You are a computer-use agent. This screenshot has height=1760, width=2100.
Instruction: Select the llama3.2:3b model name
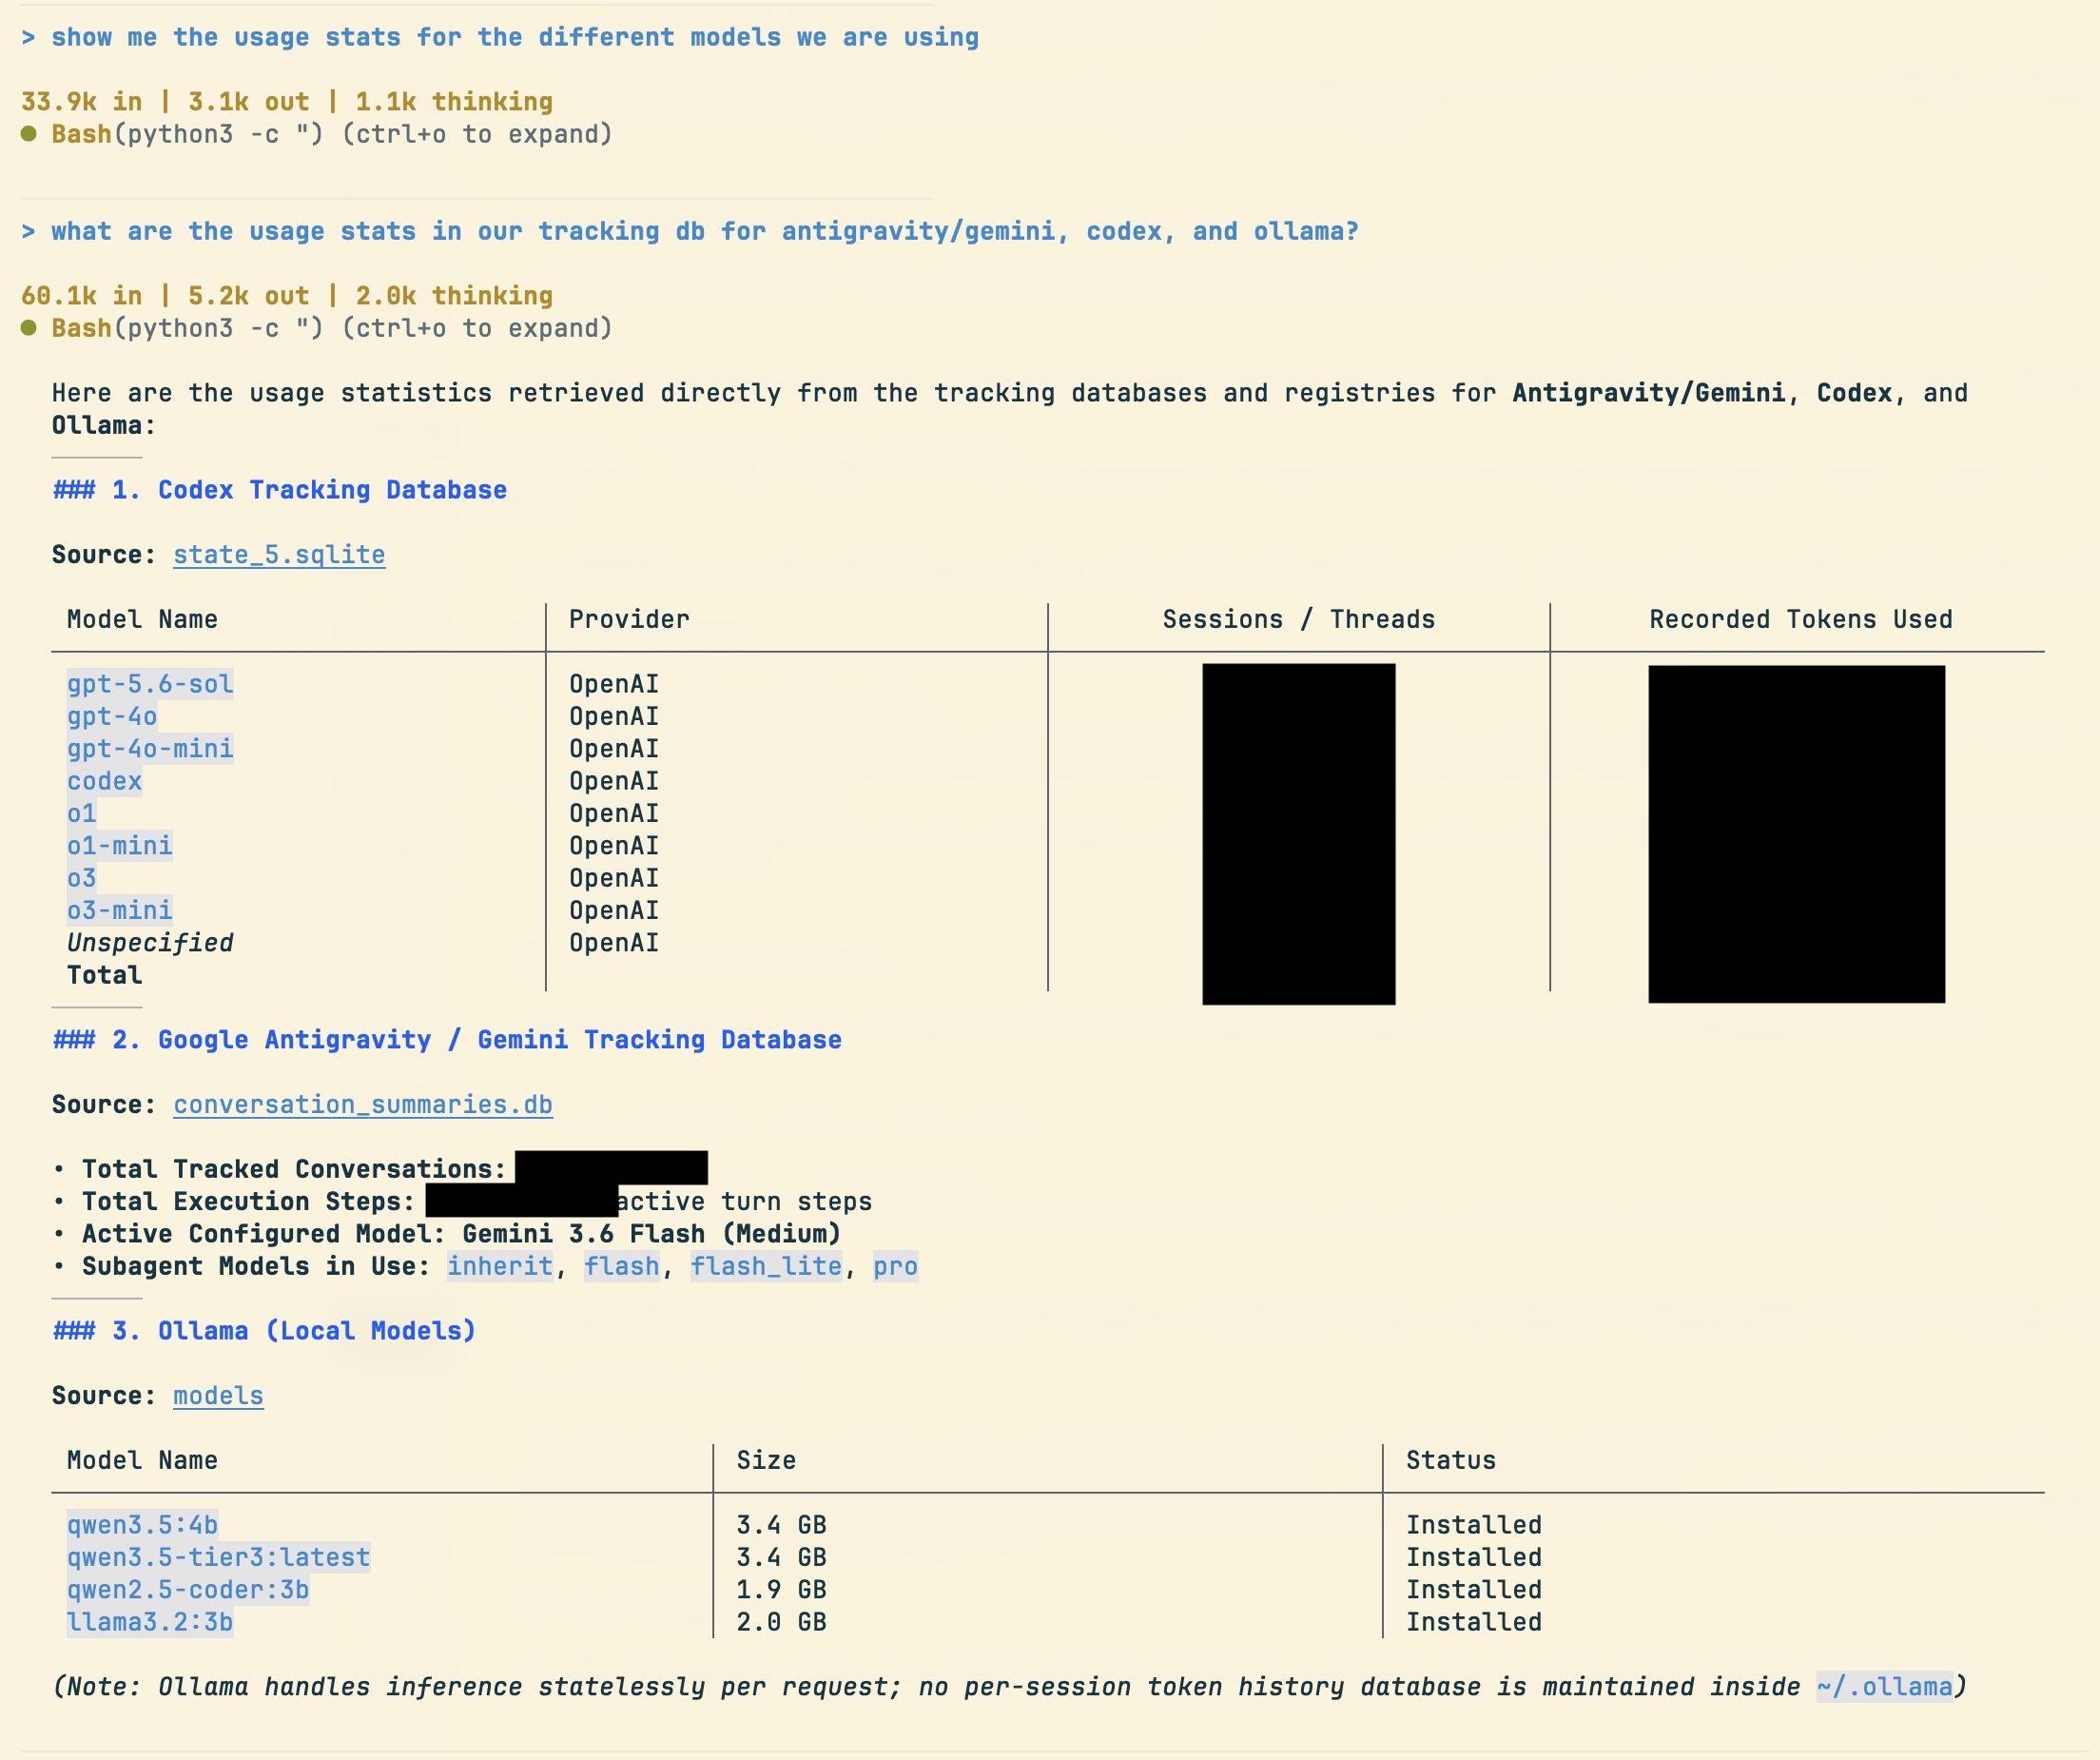150,1622
